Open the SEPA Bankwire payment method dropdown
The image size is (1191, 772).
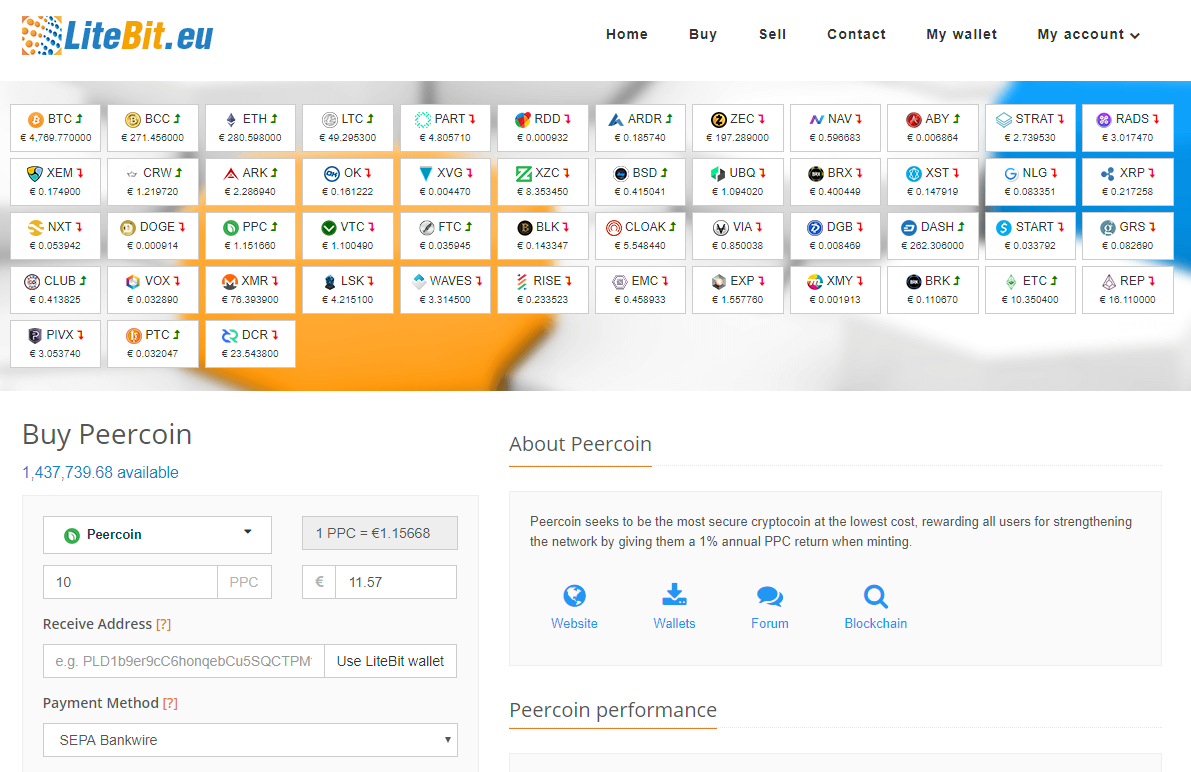coord(250,740)
